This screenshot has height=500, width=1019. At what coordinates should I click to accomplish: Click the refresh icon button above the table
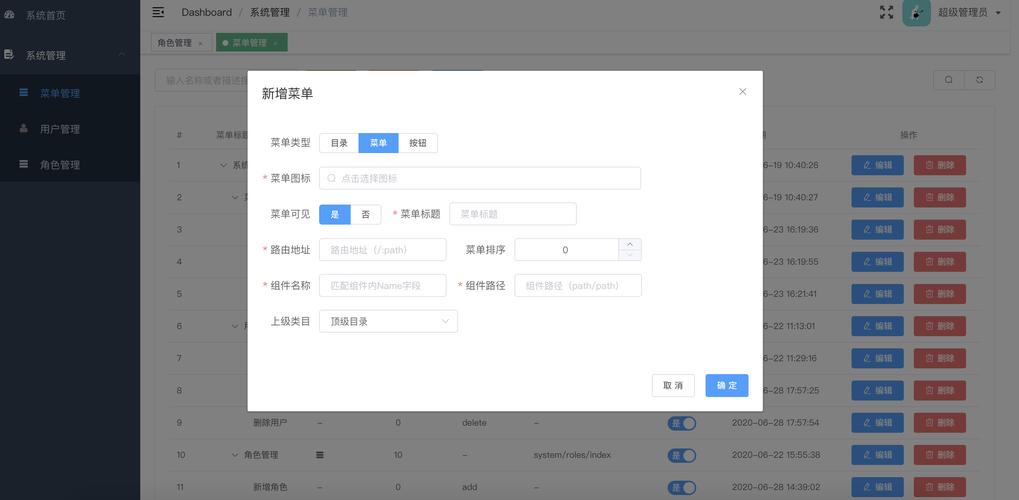click(x=979, y=80)
